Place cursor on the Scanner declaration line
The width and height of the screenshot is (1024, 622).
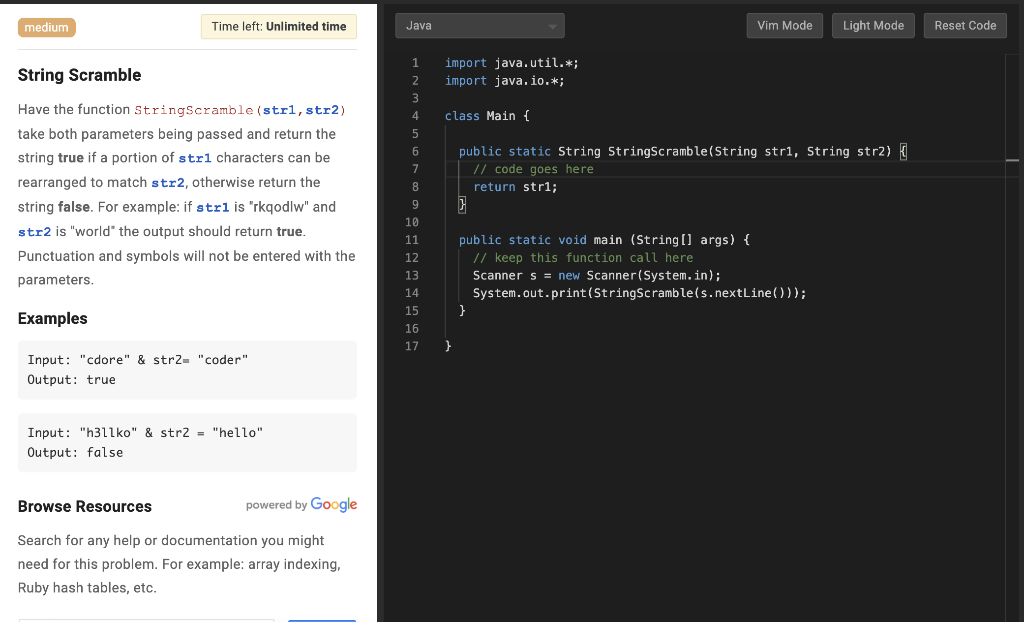pyautogui.click(x=596, y=275)
